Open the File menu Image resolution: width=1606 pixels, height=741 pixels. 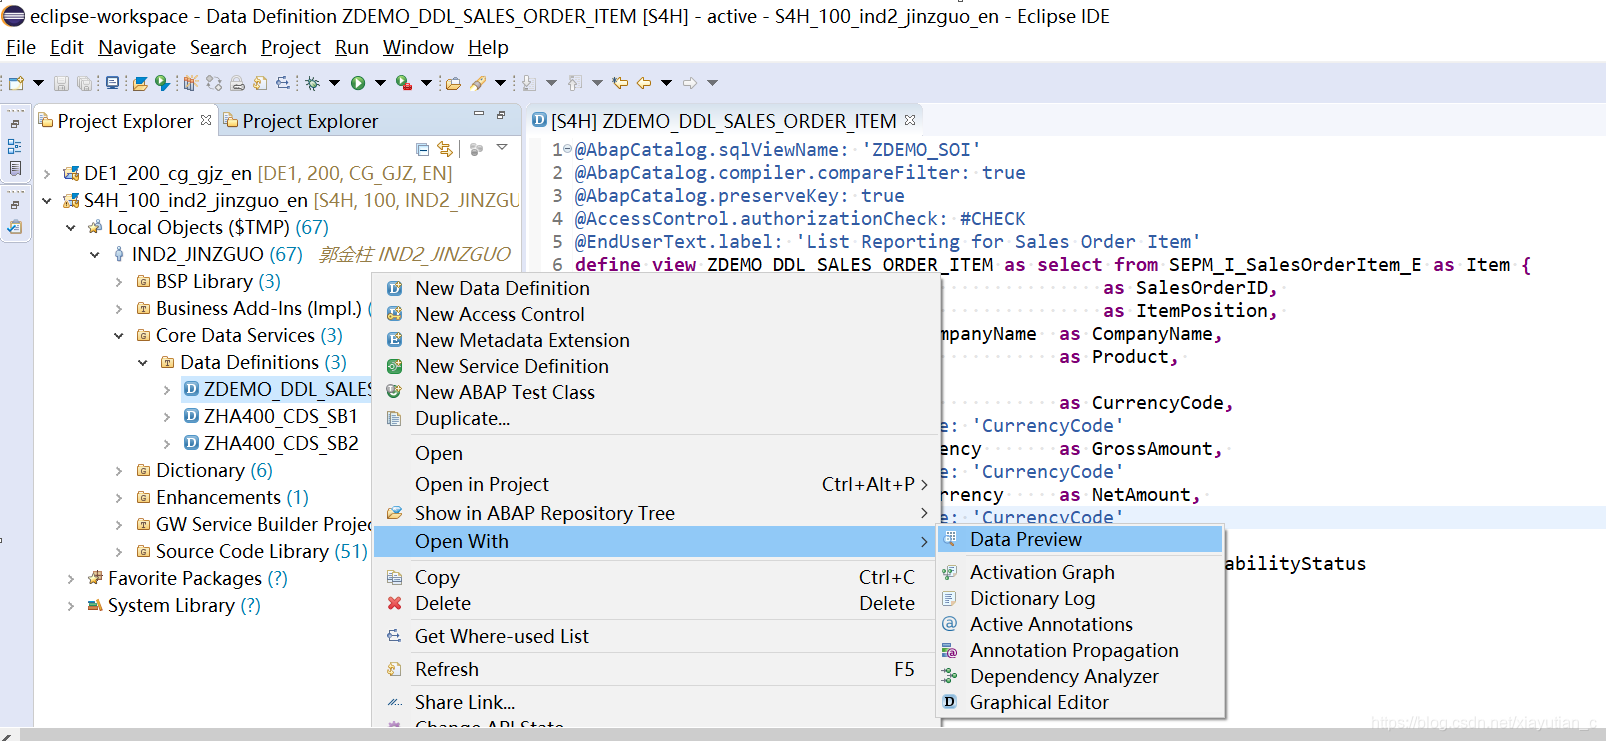pos(21,47)
